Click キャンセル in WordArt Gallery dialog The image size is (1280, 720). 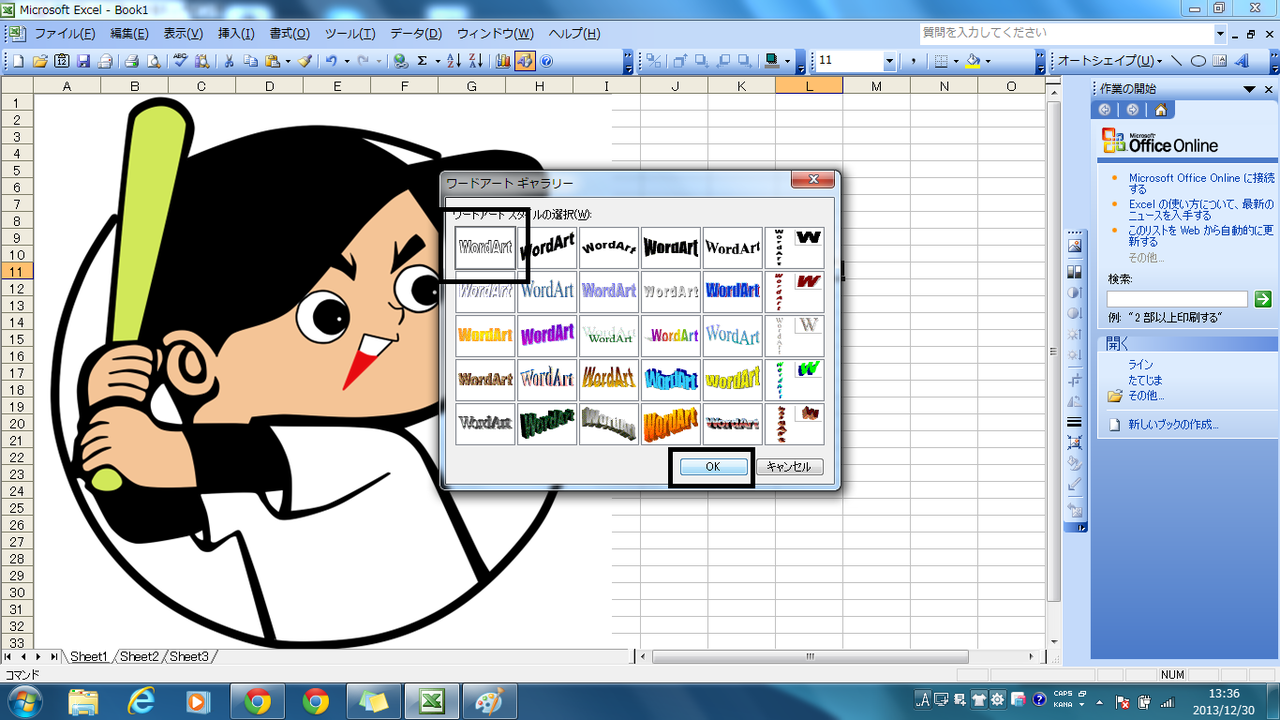click(x=789, y=467)
